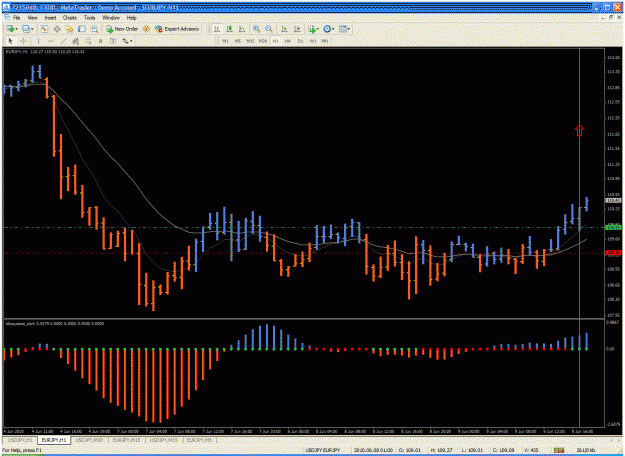Toggle Chart Shift icon
625x456 pixels.
click(x=297, y=29)
